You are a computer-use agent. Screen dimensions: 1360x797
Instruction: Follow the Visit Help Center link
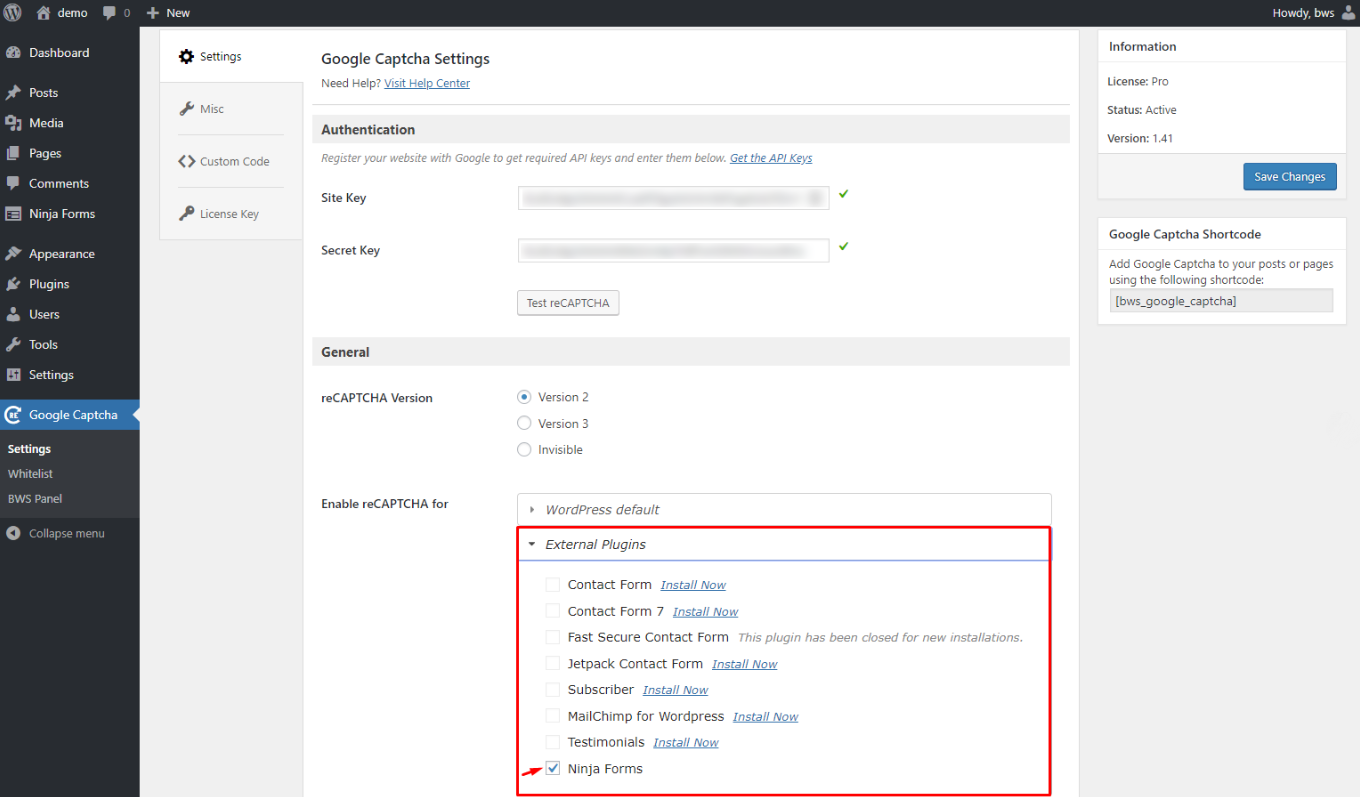(x=427, y=83)
